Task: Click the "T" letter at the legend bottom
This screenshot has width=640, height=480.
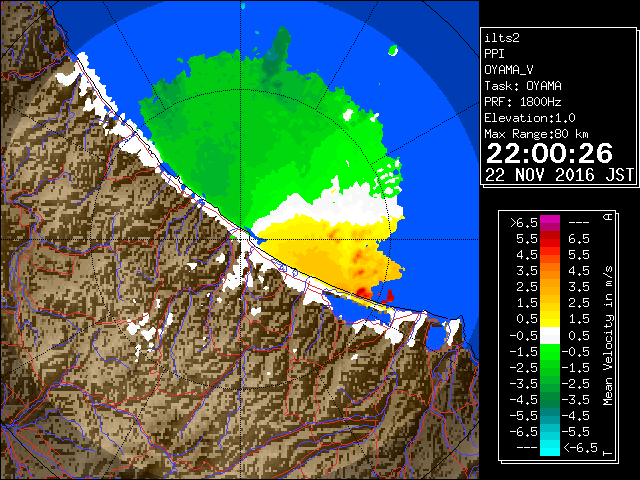Action: (608, 453)
